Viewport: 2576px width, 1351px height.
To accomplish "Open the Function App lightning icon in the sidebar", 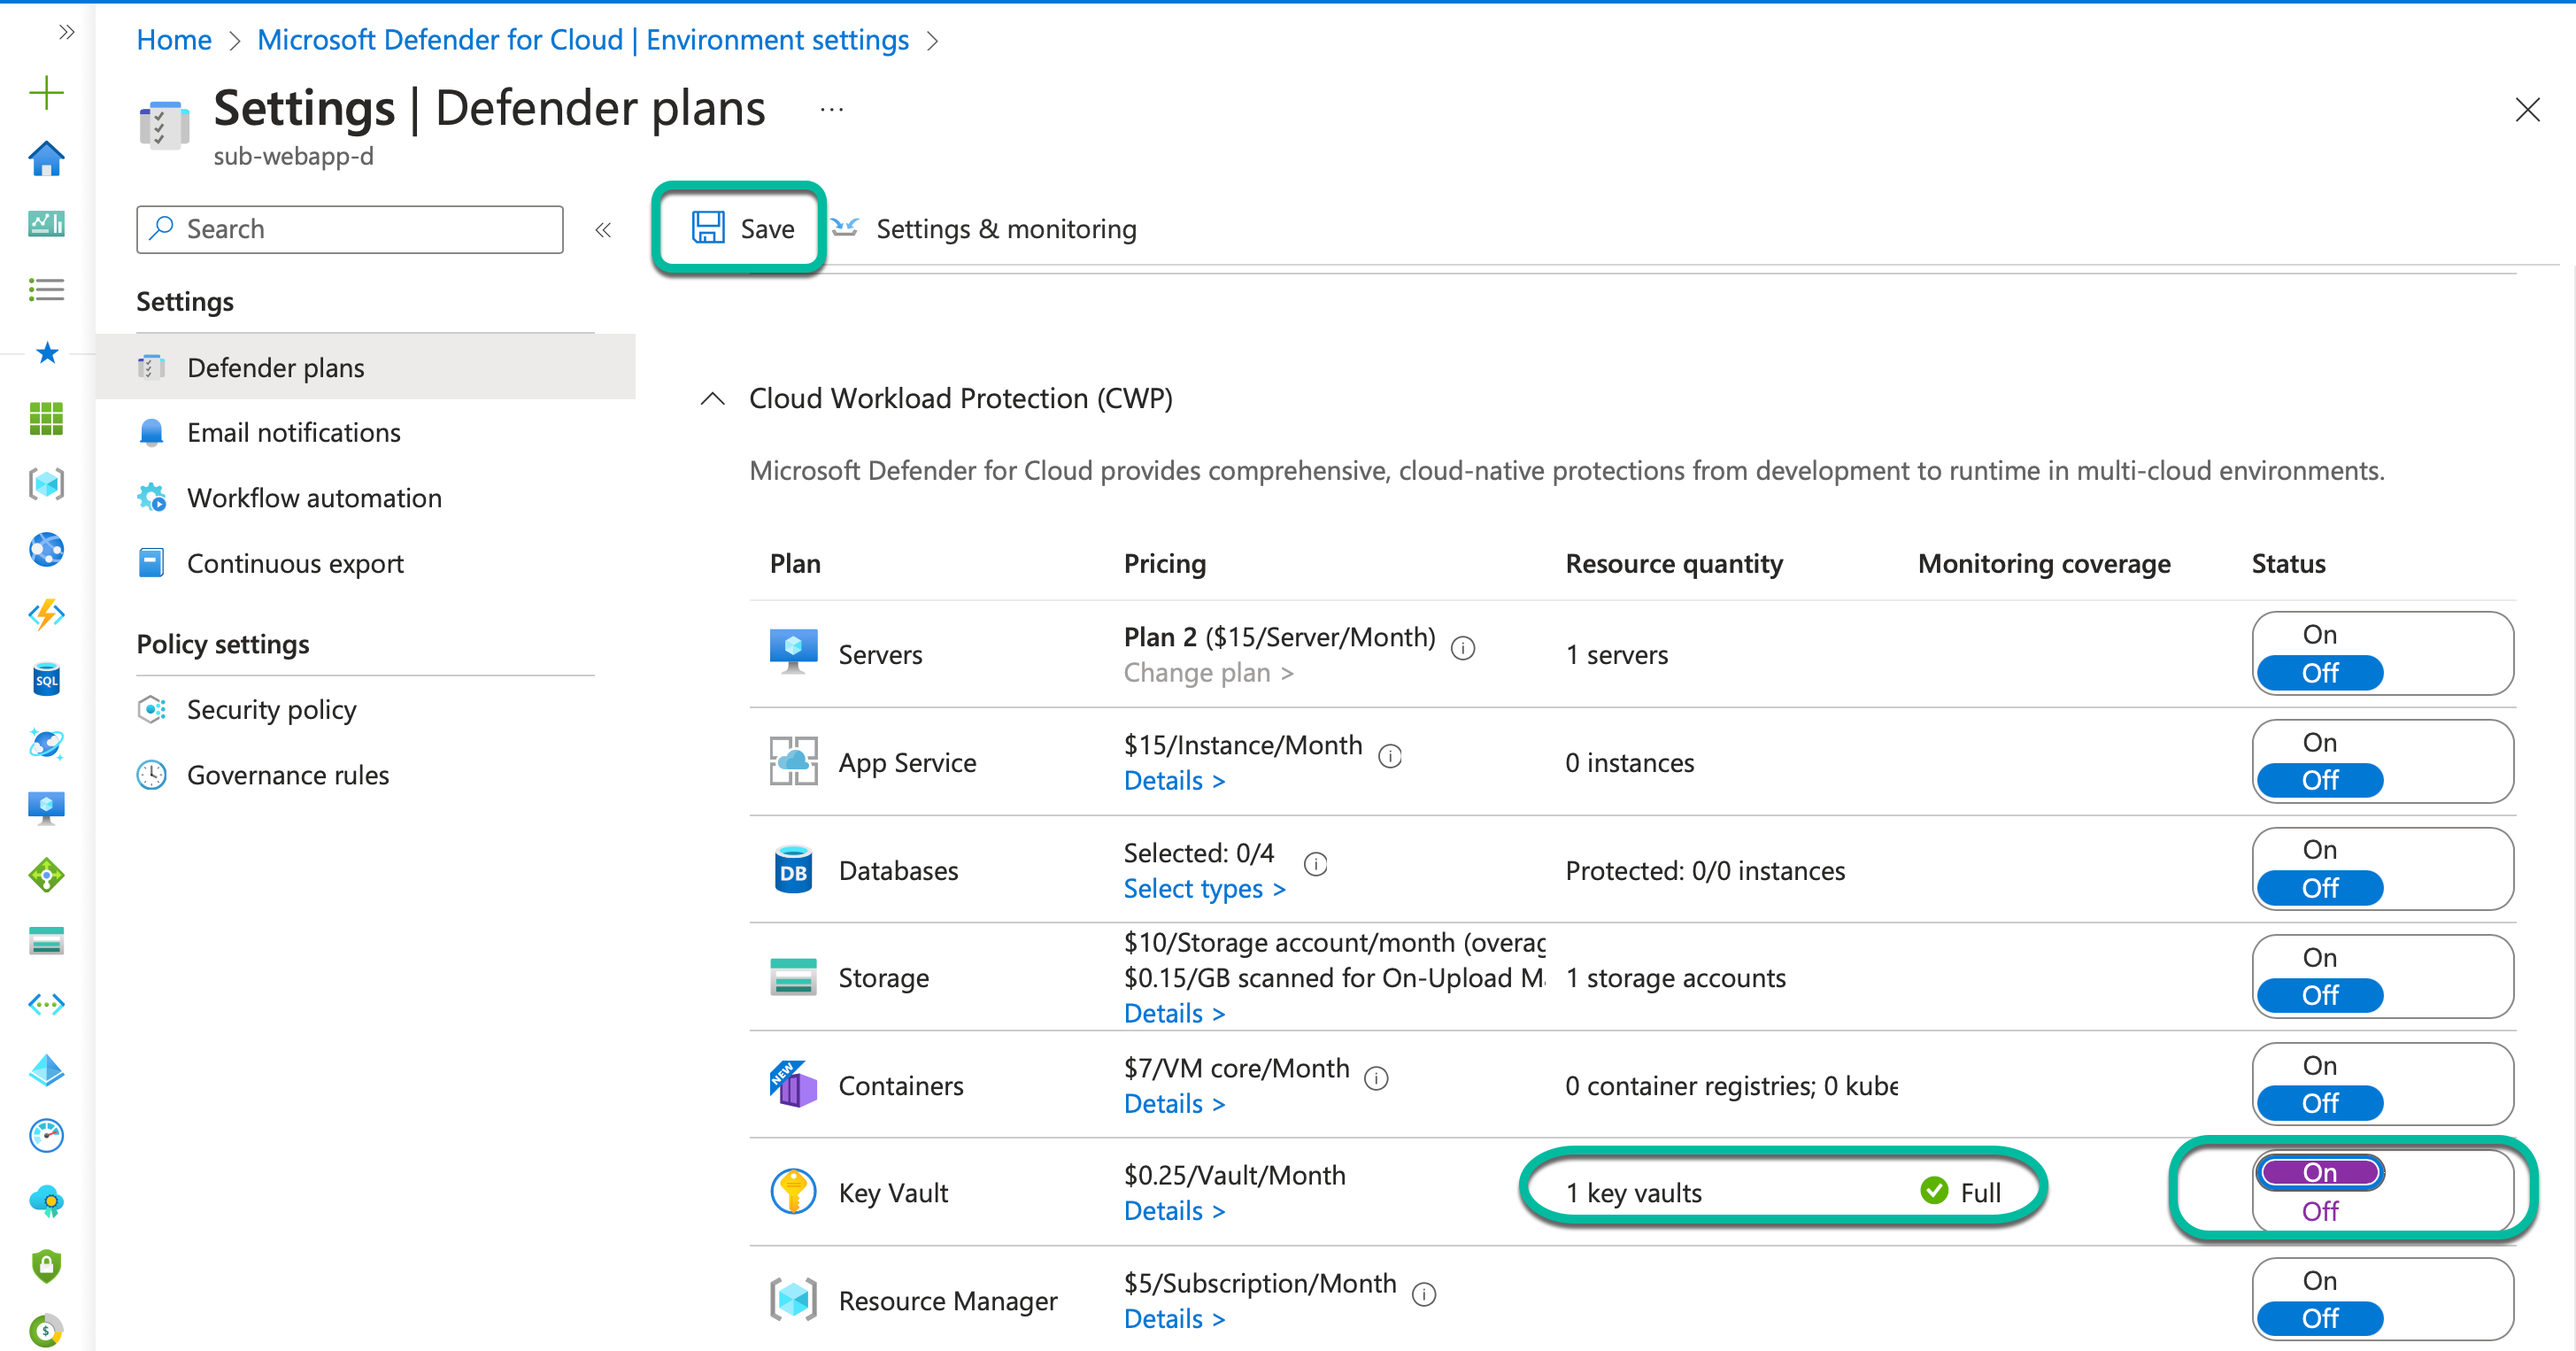I will (x=46, y=614).
